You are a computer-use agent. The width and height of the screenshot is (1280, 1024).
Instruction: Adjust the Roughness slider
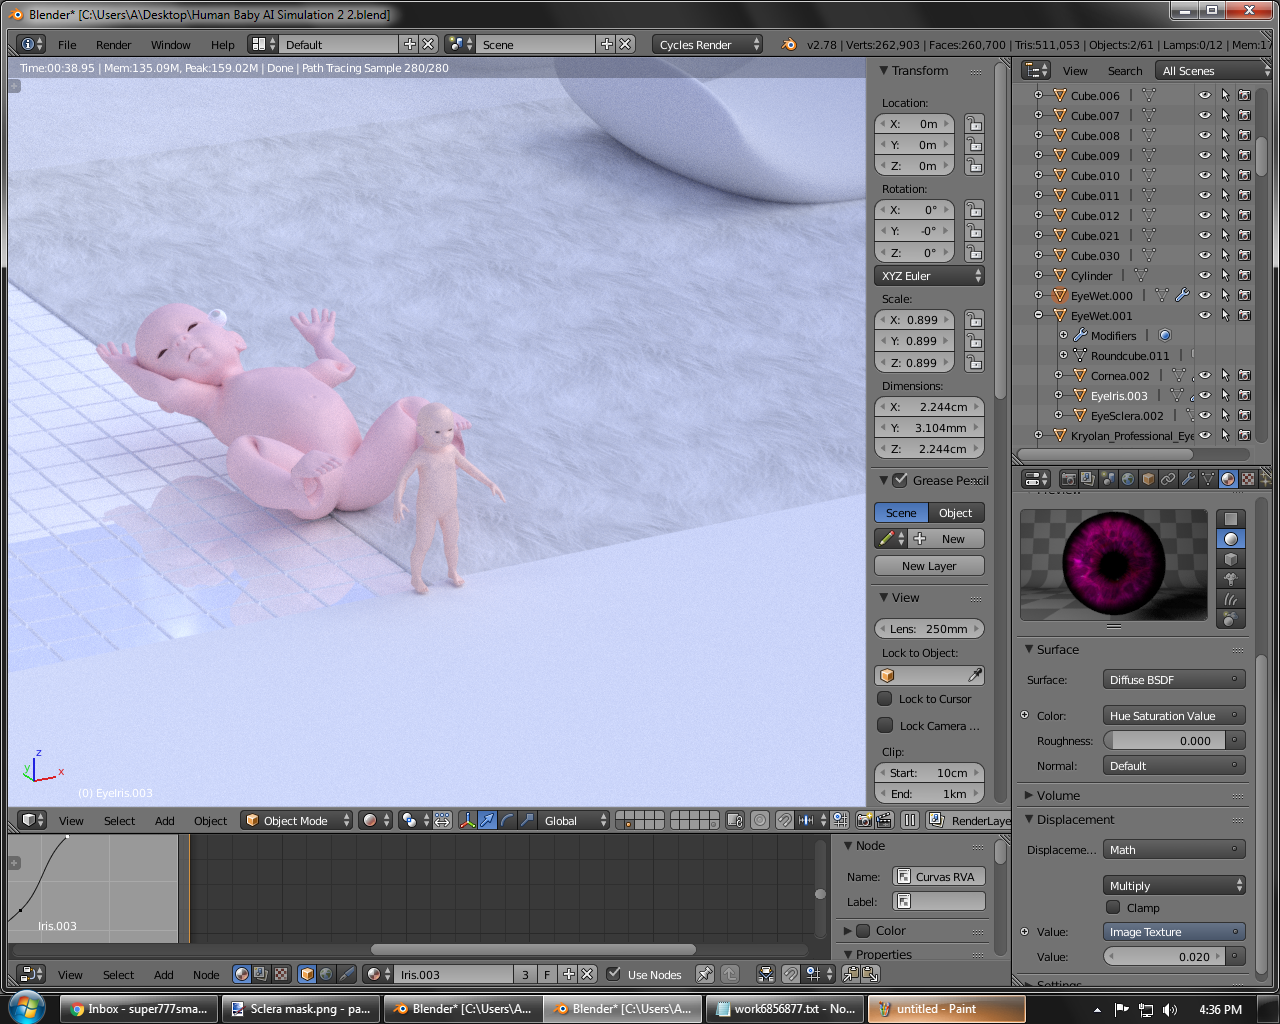tap(1165, 741)
